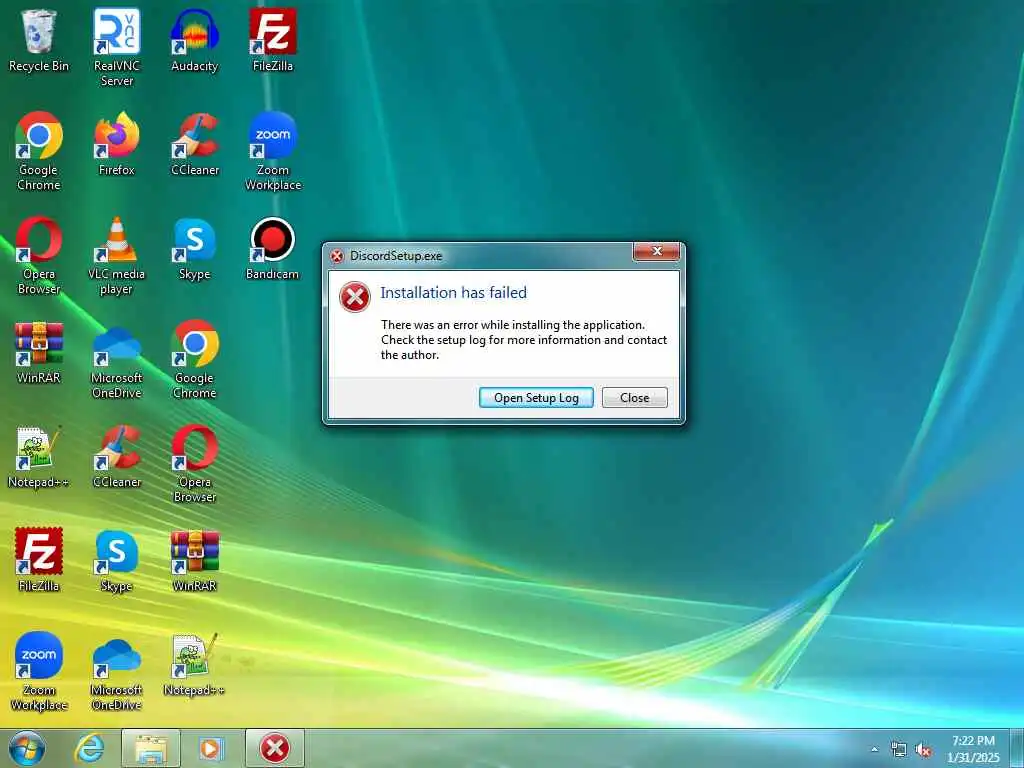This screenshot has height=768, width=1024.
Task: Select the Notepad++ icon right of Microsoft OneDrive
Action: point(195,665)
